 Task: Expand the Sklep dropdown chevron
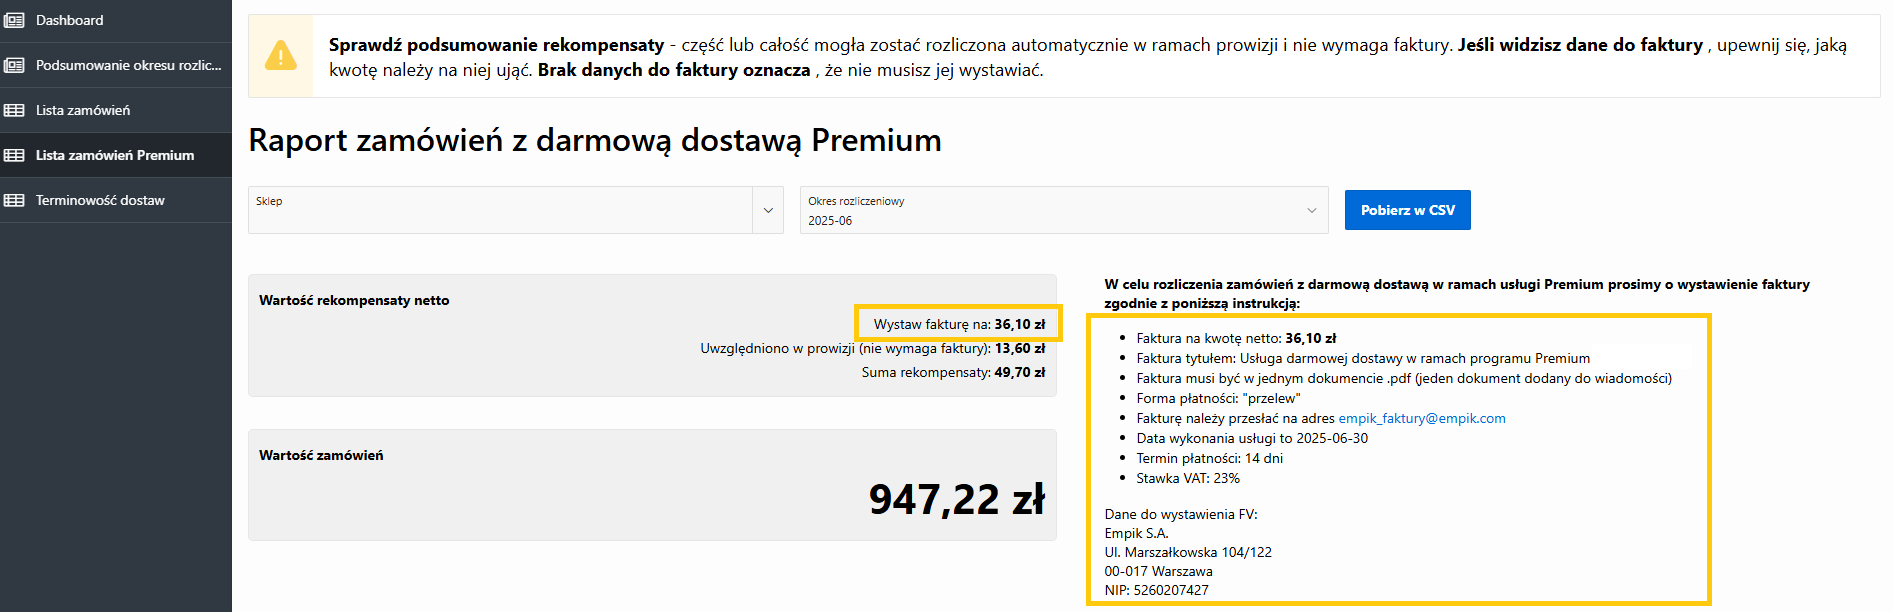click(768, 210)
